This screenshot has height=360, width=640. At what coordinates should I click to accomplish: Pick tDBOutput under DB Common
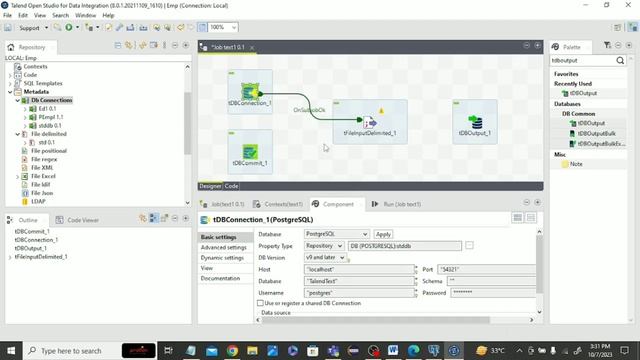click(x=587, y=123)
